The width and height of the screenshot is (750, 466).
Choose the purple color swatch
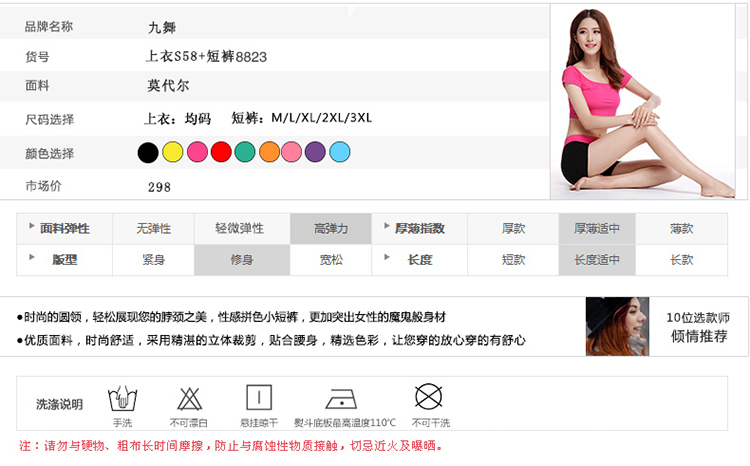[315, 153]
